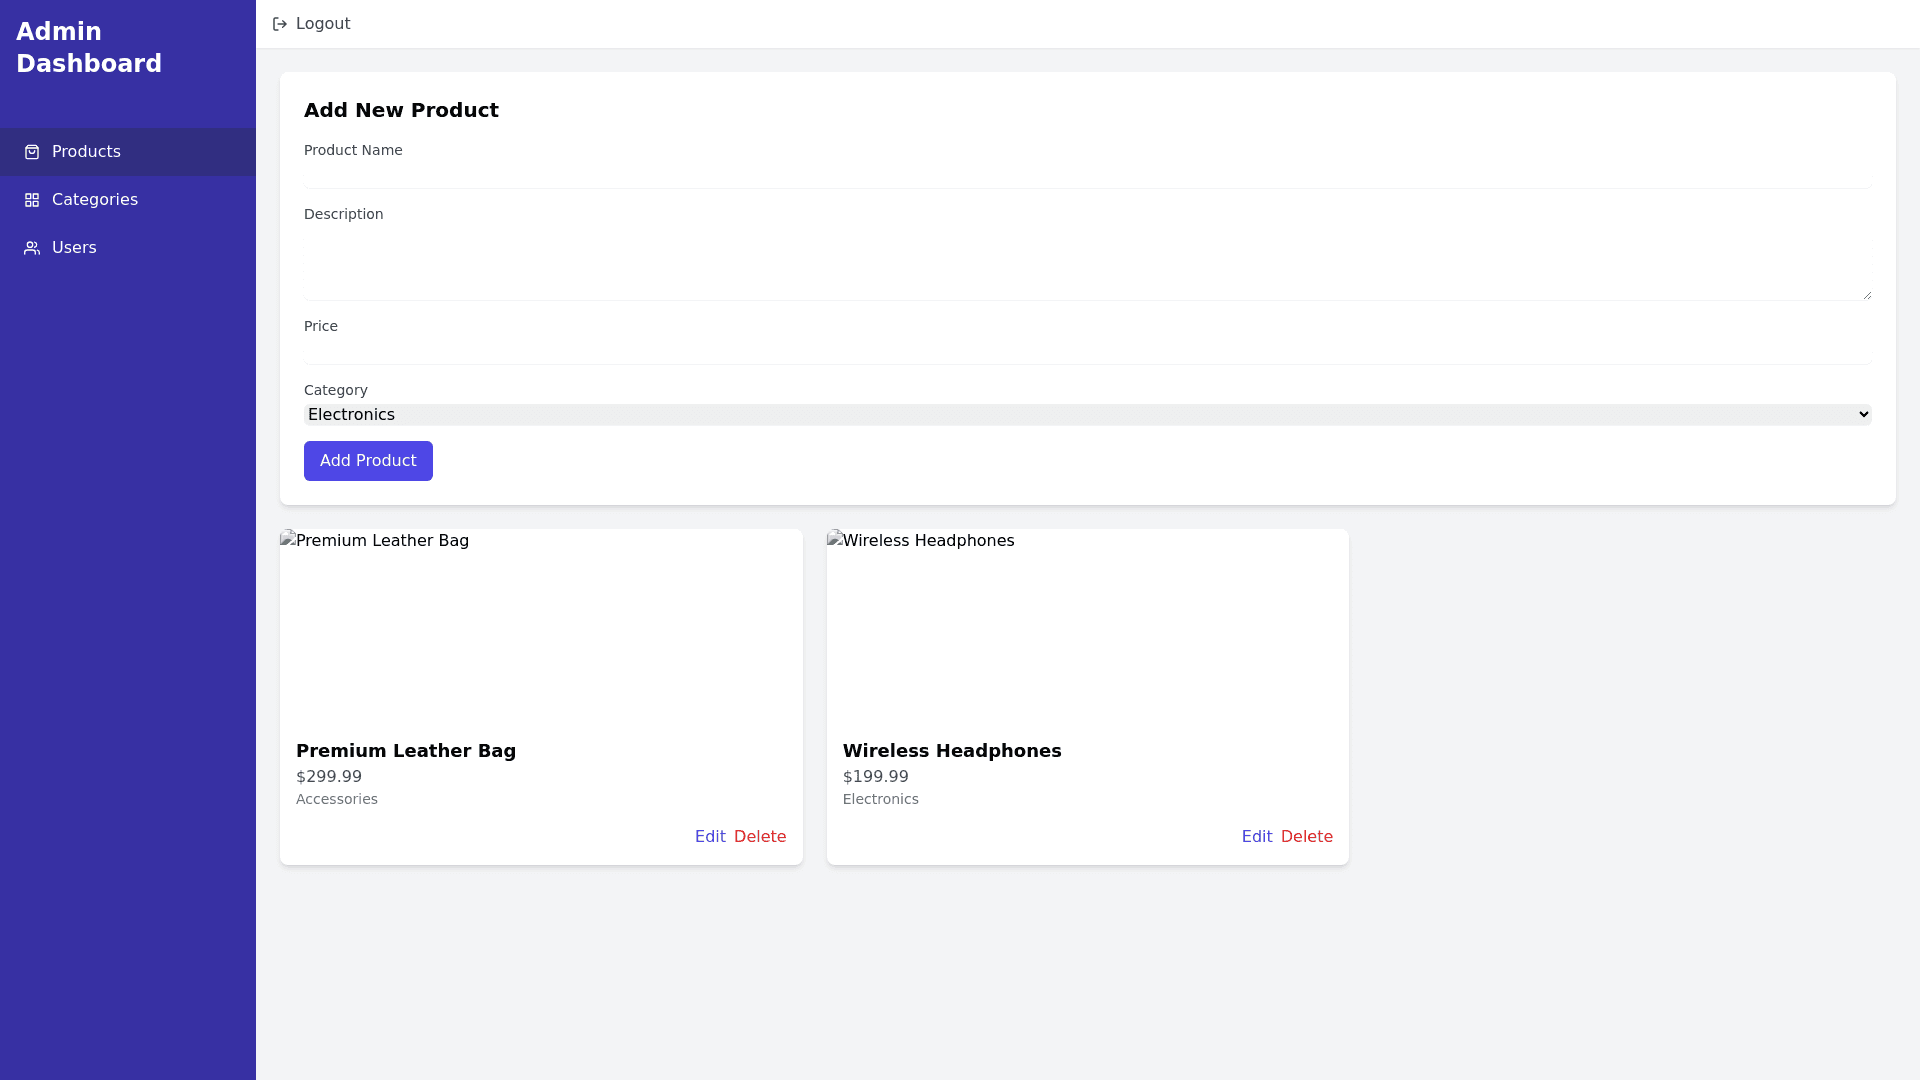The height and width of the screenshot is (1080, 1920).
Task: Edit the Premium Leather Bag product
Action: (710, 836)
